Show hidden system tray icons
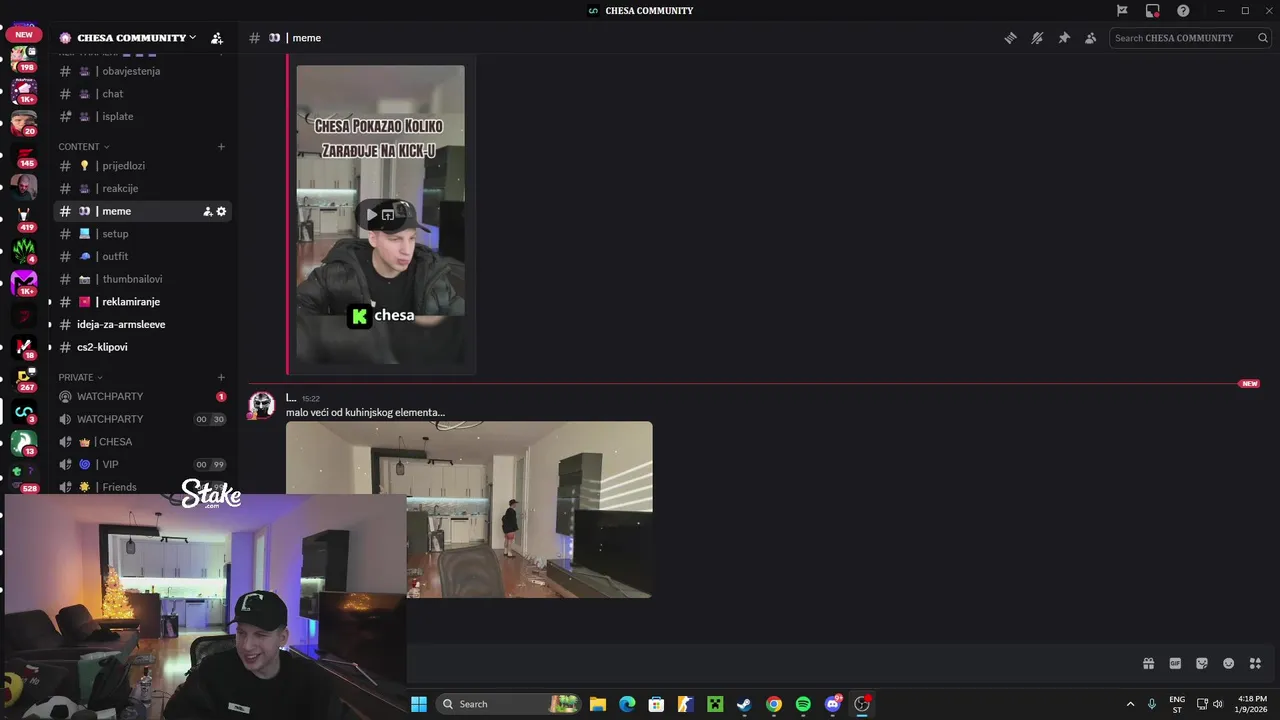Viewport: 1280px width, 720px height. (x=1130, y=704)
